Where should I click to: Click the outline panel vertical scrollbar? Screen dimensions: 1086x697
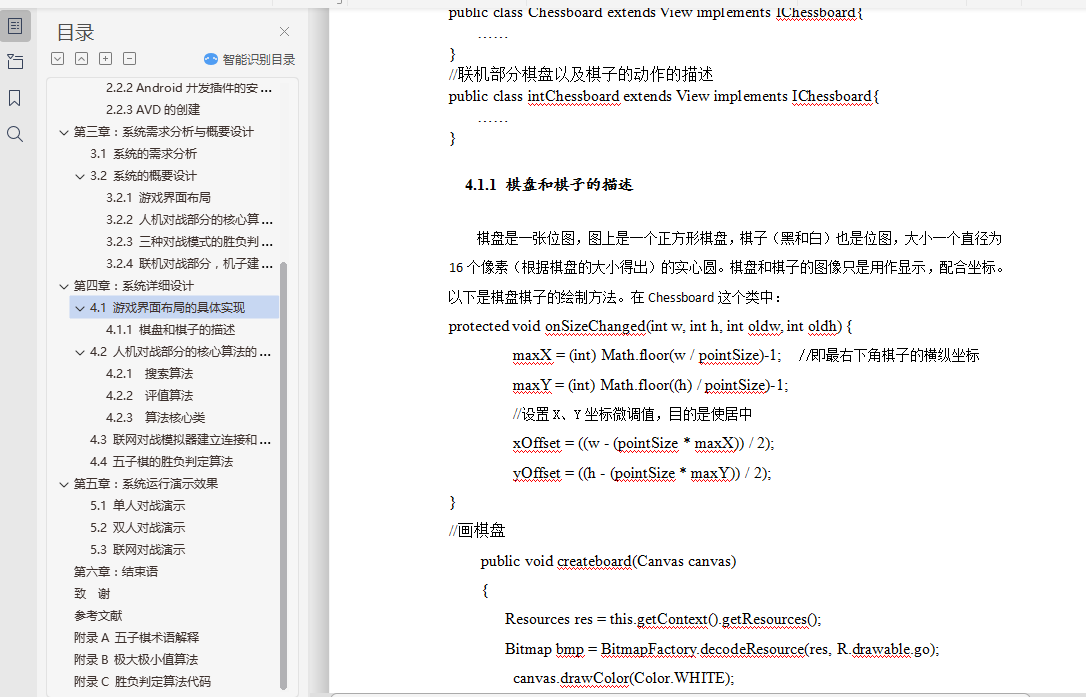(283, 475)
